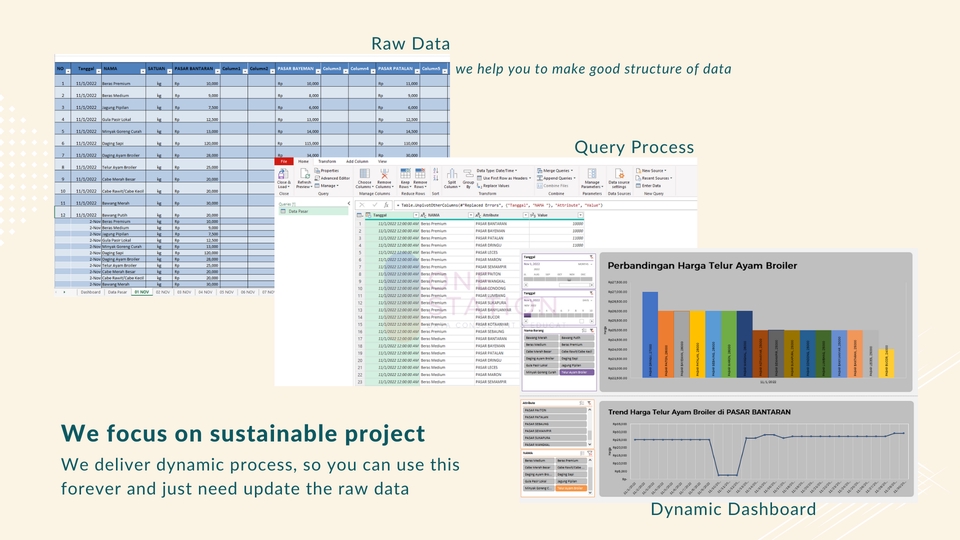Clear filter on Attribute slicer
Image resolution: width=960 pixels, height=540 pixels.
[590, 403]
